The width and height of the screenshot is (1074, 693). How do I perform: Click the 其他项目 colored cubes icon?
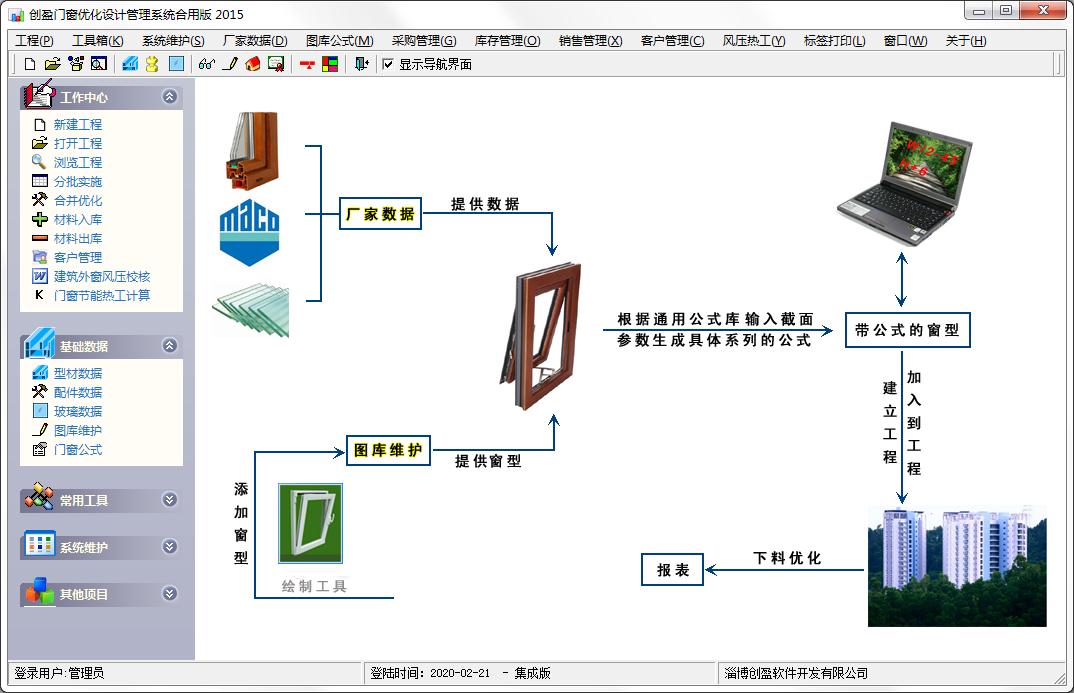[39, 591]
